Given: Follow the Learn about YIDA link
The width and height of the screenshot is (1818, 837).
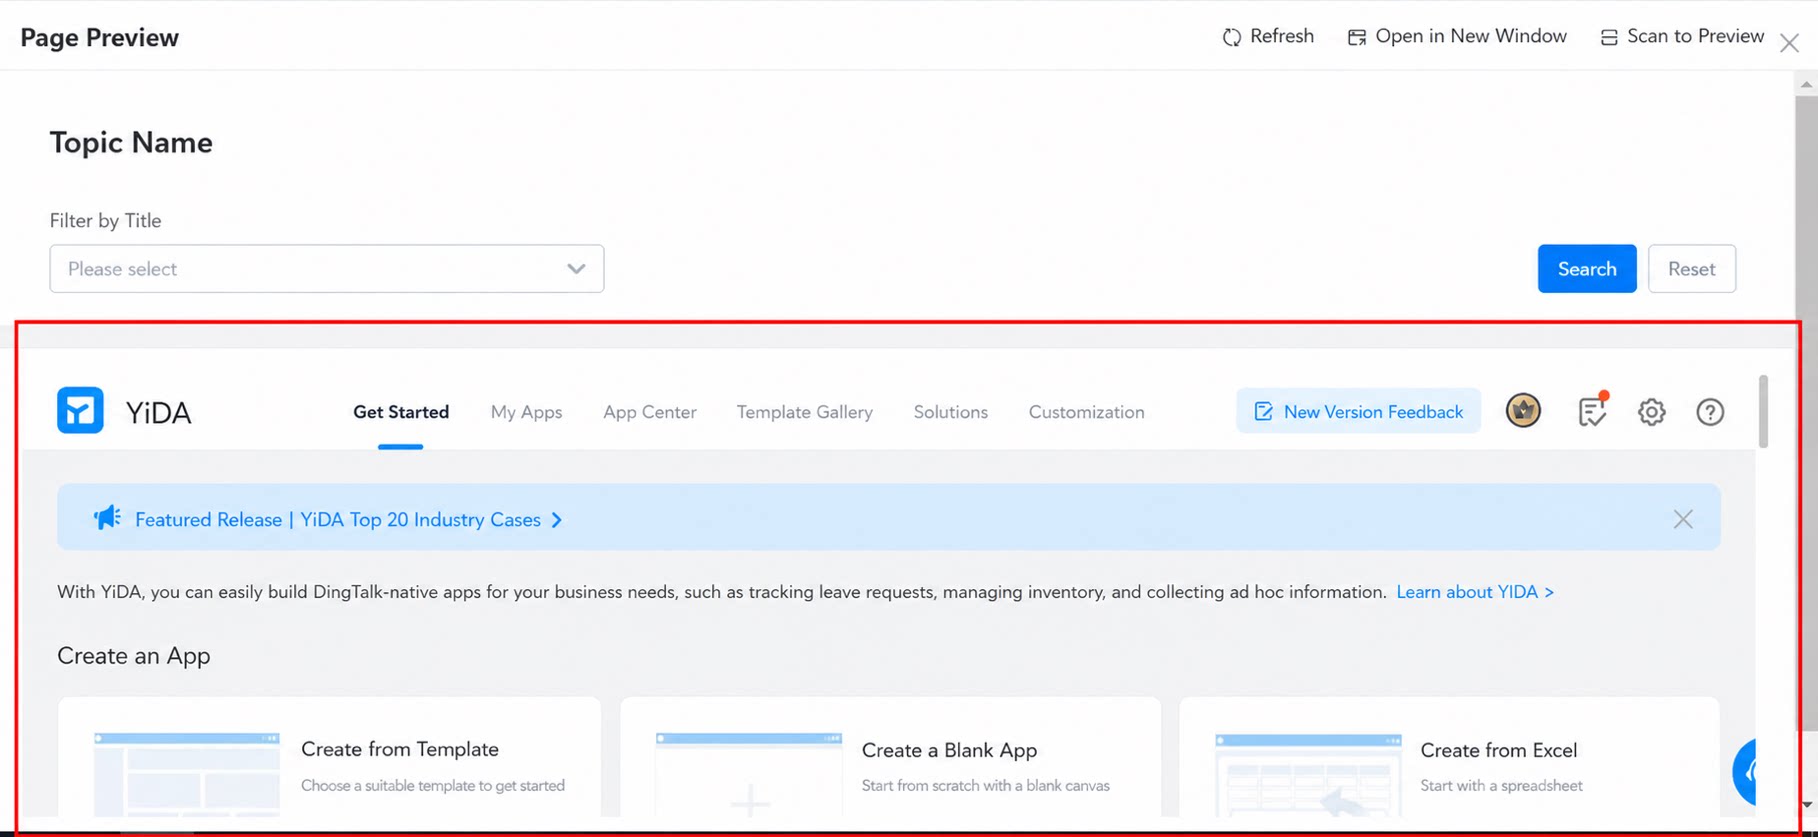Looking at the screenshot, I should pyautogui.click(x=1475, y=592).
